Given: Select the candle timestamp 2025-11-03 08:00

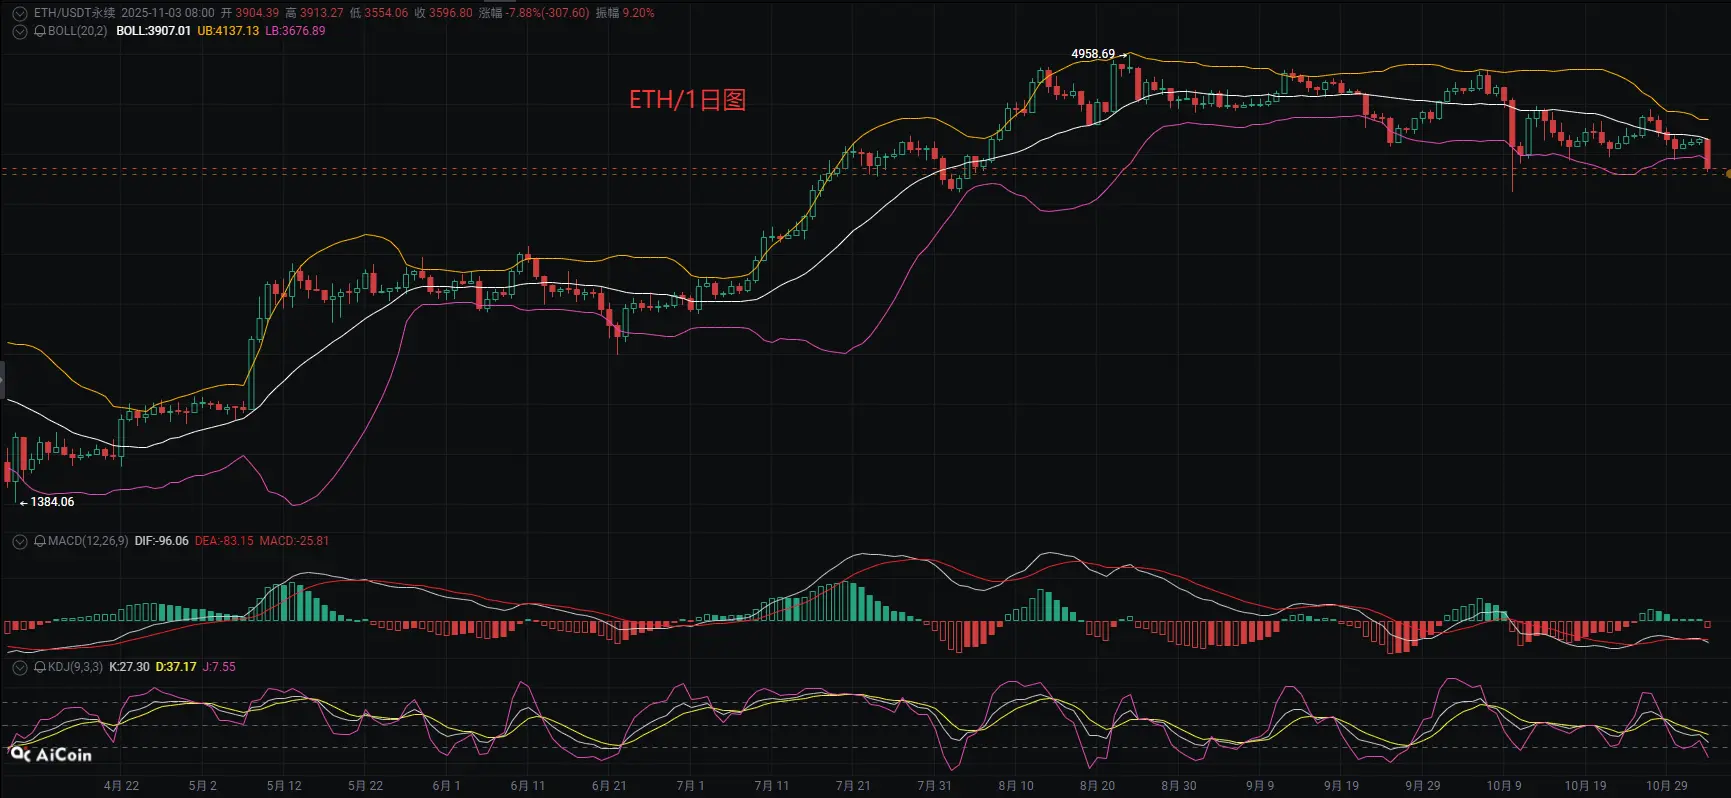Looking at the screenshot, I should pyautogui.click(x=167, y=13).
